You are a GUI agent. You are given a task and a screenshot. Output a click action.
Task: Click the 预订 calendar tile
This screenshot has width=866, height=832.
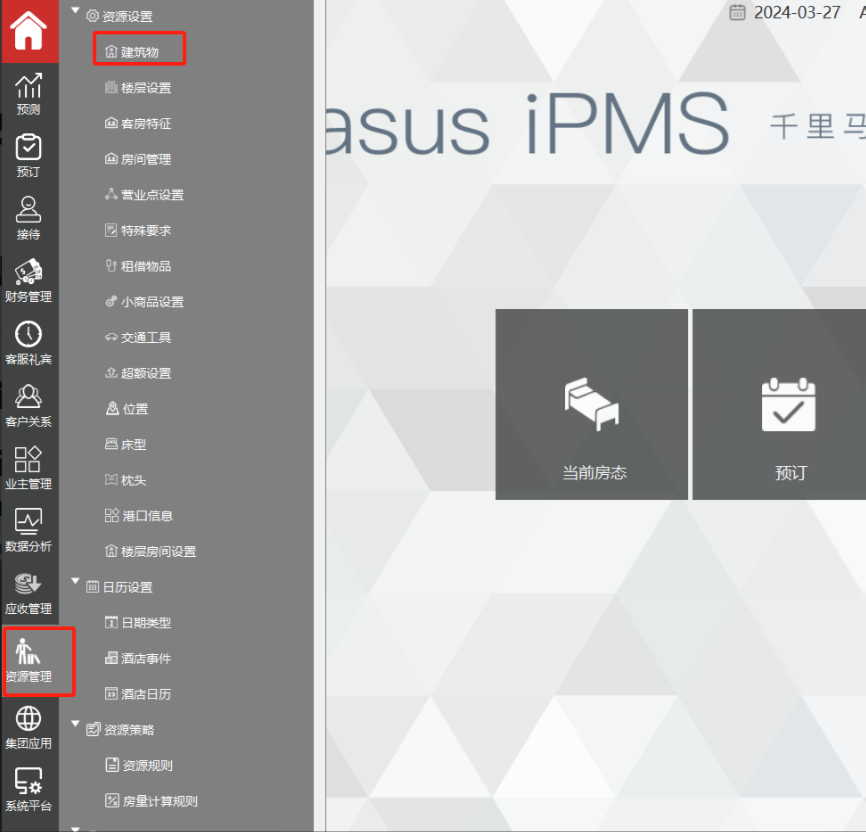[789, 405]
